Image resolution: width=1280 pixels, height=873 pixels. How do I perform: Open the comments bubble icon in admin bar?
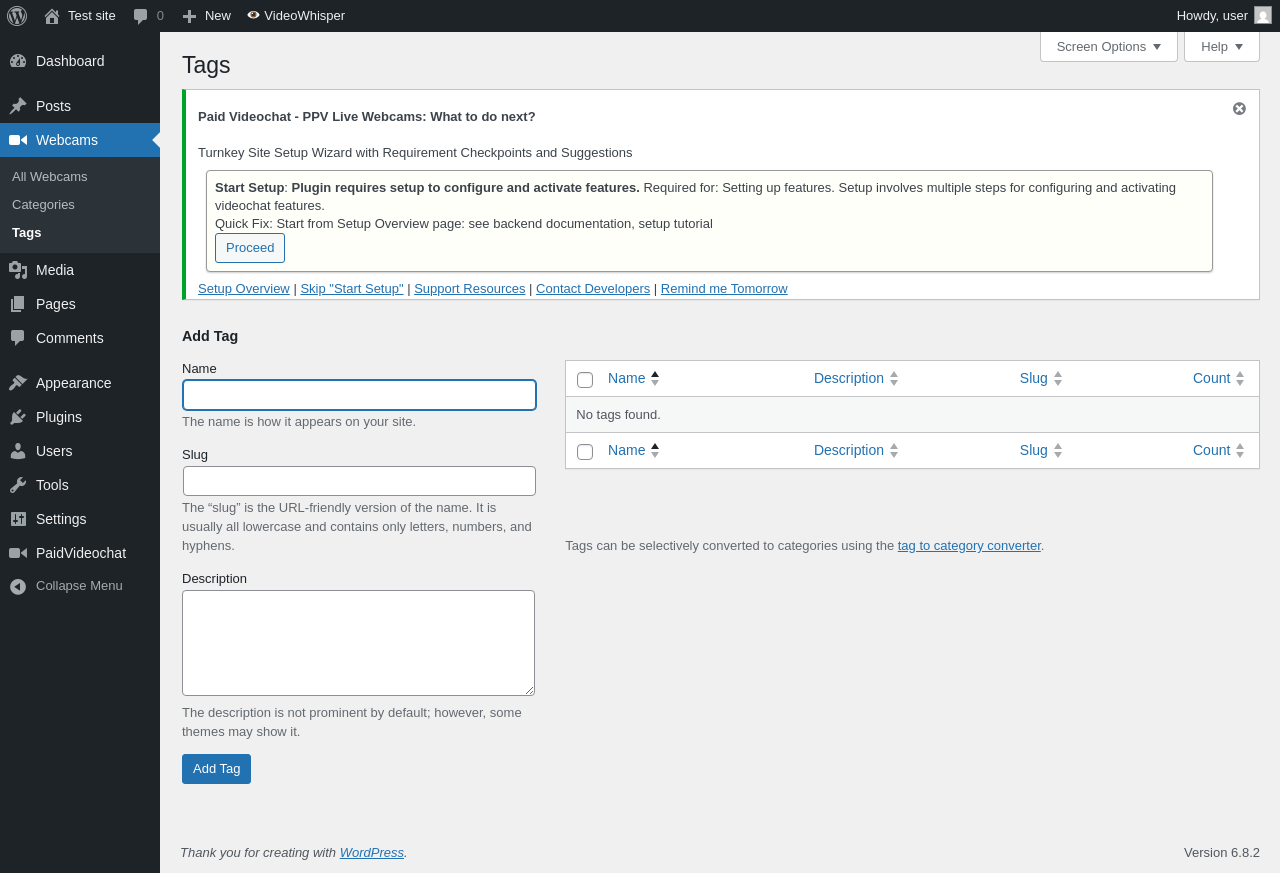[140, 16]
